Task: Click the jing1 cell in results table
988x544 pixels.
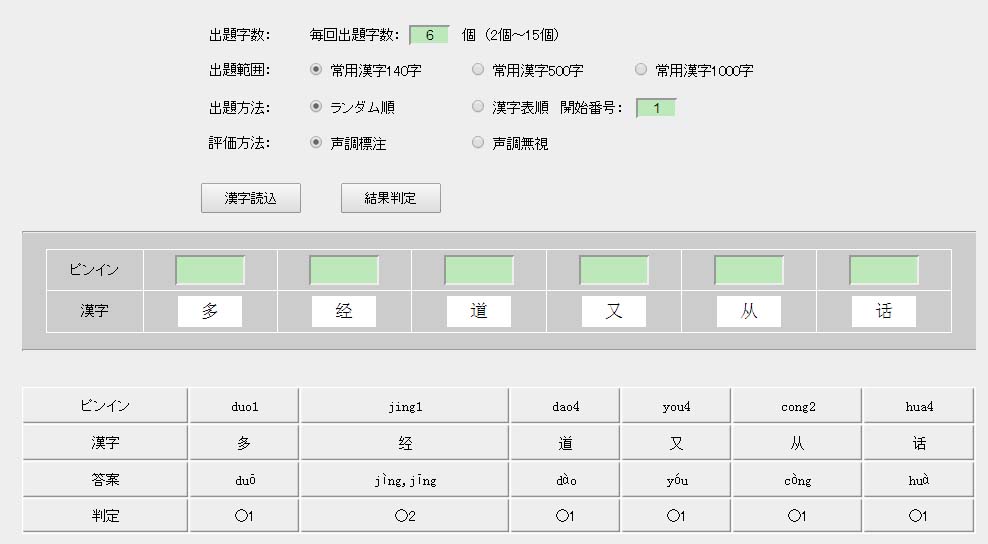Action: (404, 406)
